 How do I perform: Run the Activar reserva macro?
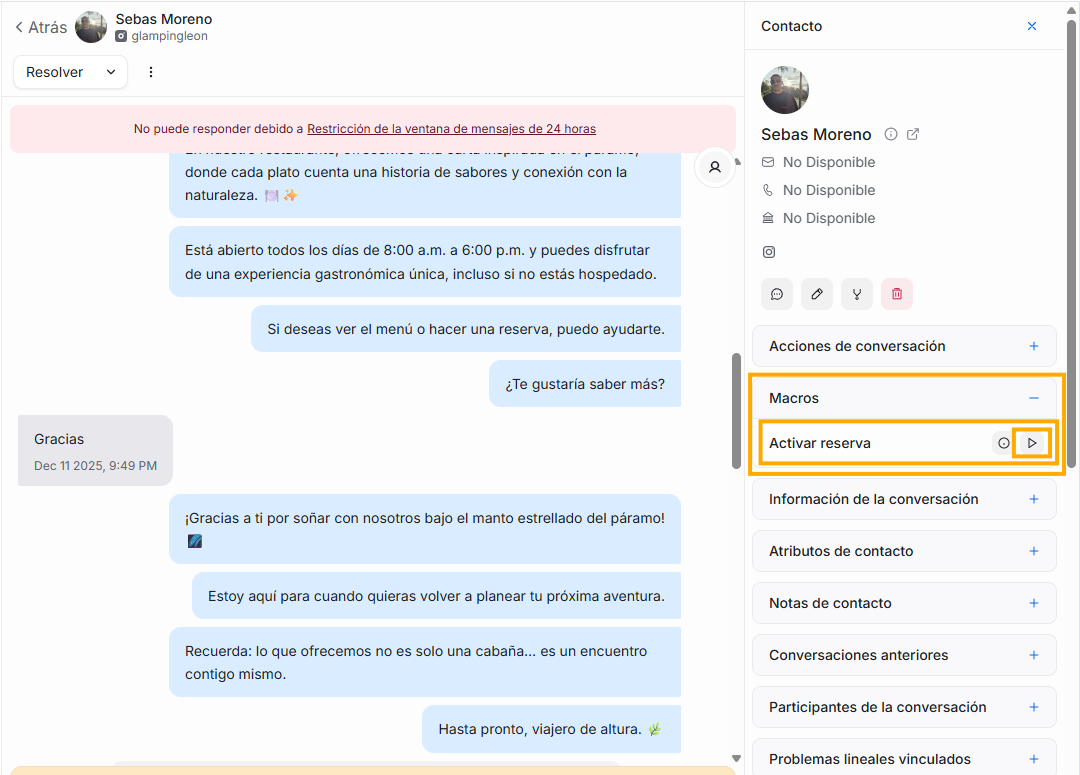point(1032,443)
